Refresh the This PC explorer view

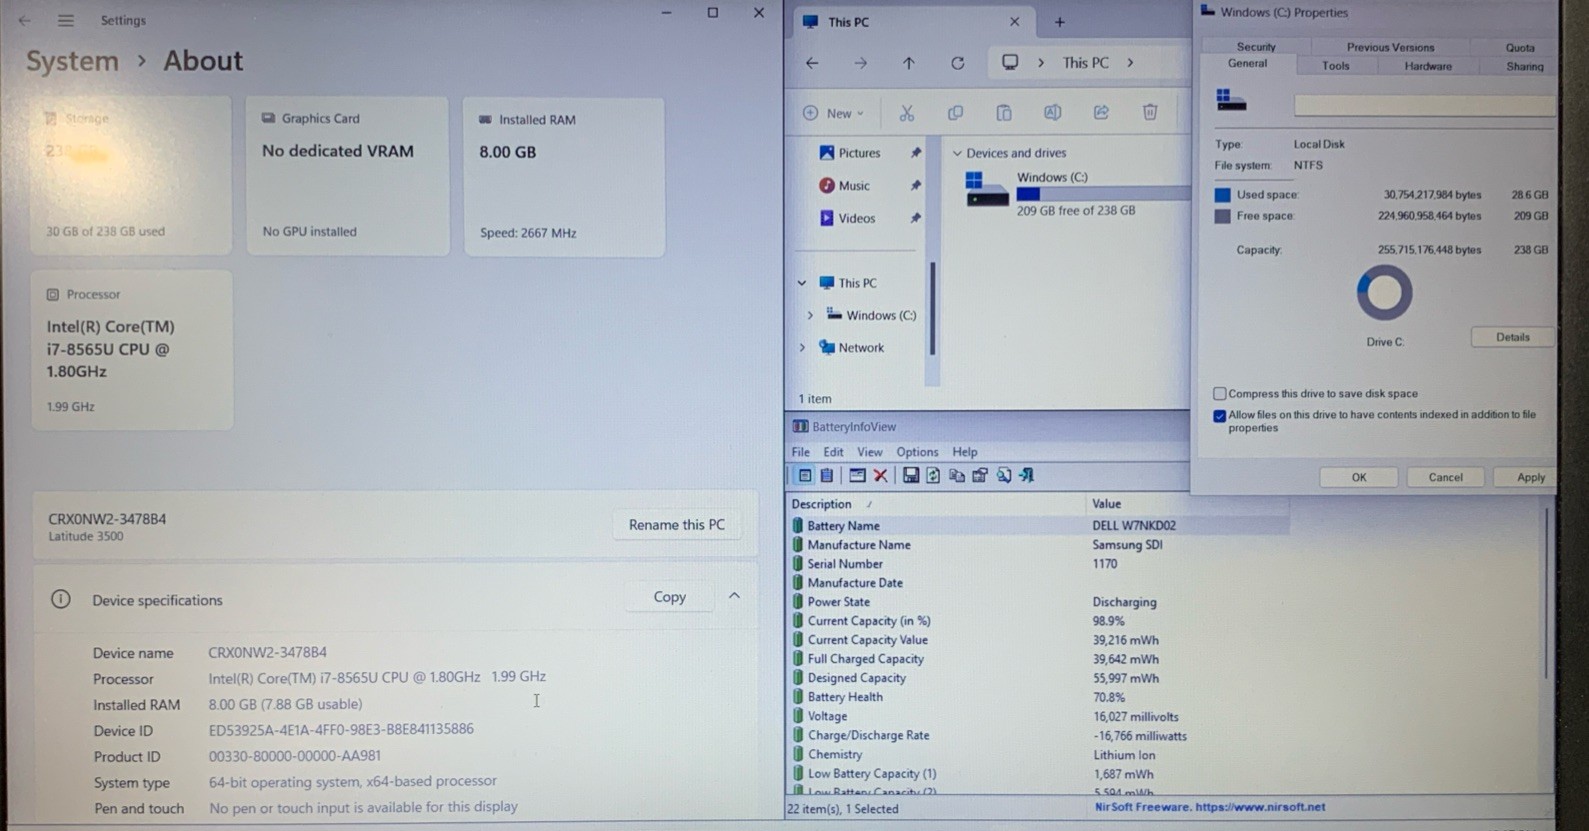click(957, 63)
